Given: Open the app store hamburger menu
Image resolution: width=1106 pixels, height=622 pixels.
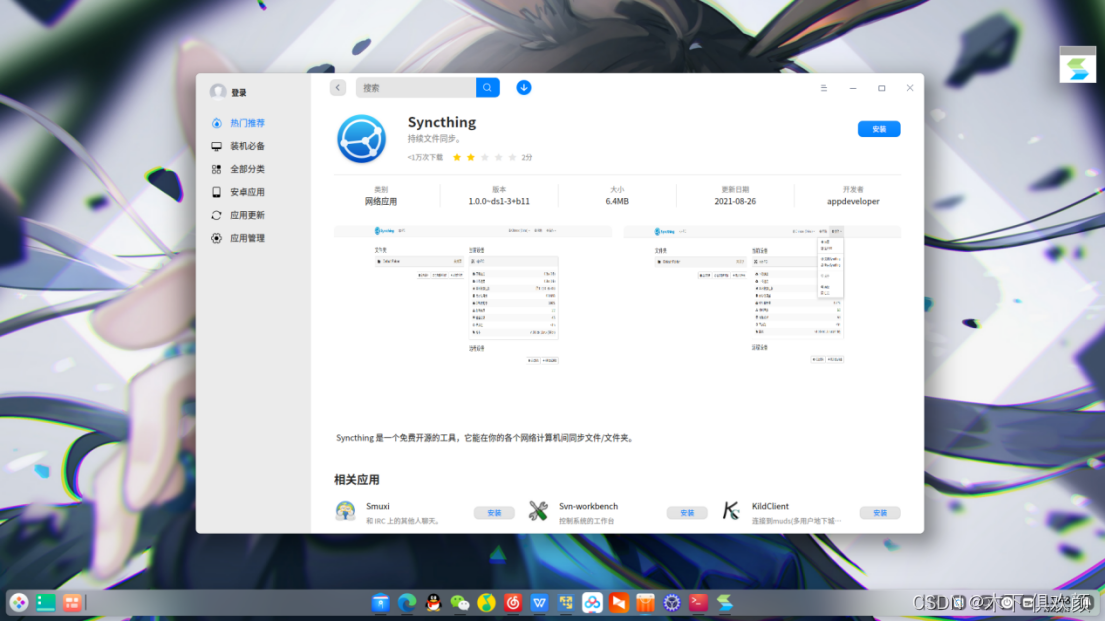Looking at the screenshot, I should click(823, 88).
